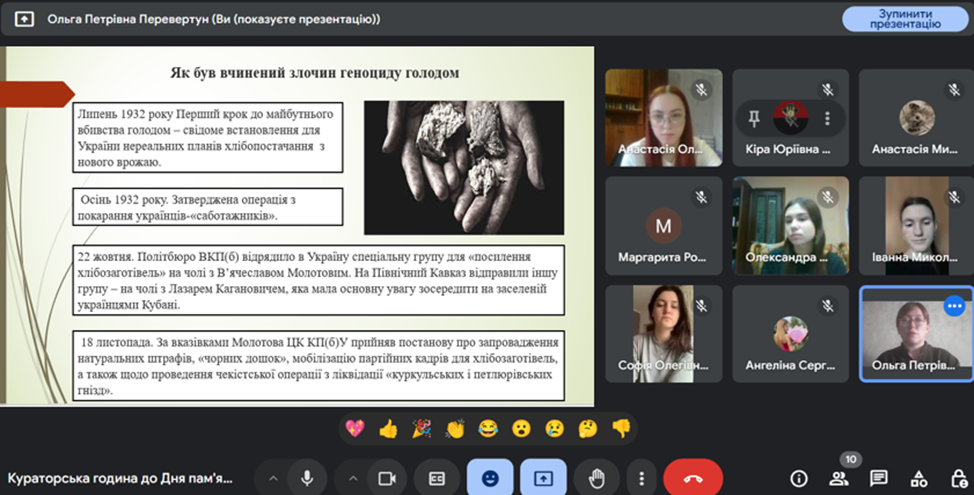Click meeting title Кураторська година до Дня пам'я
This screenshot has width=974, height=495.
click(120, 478)
